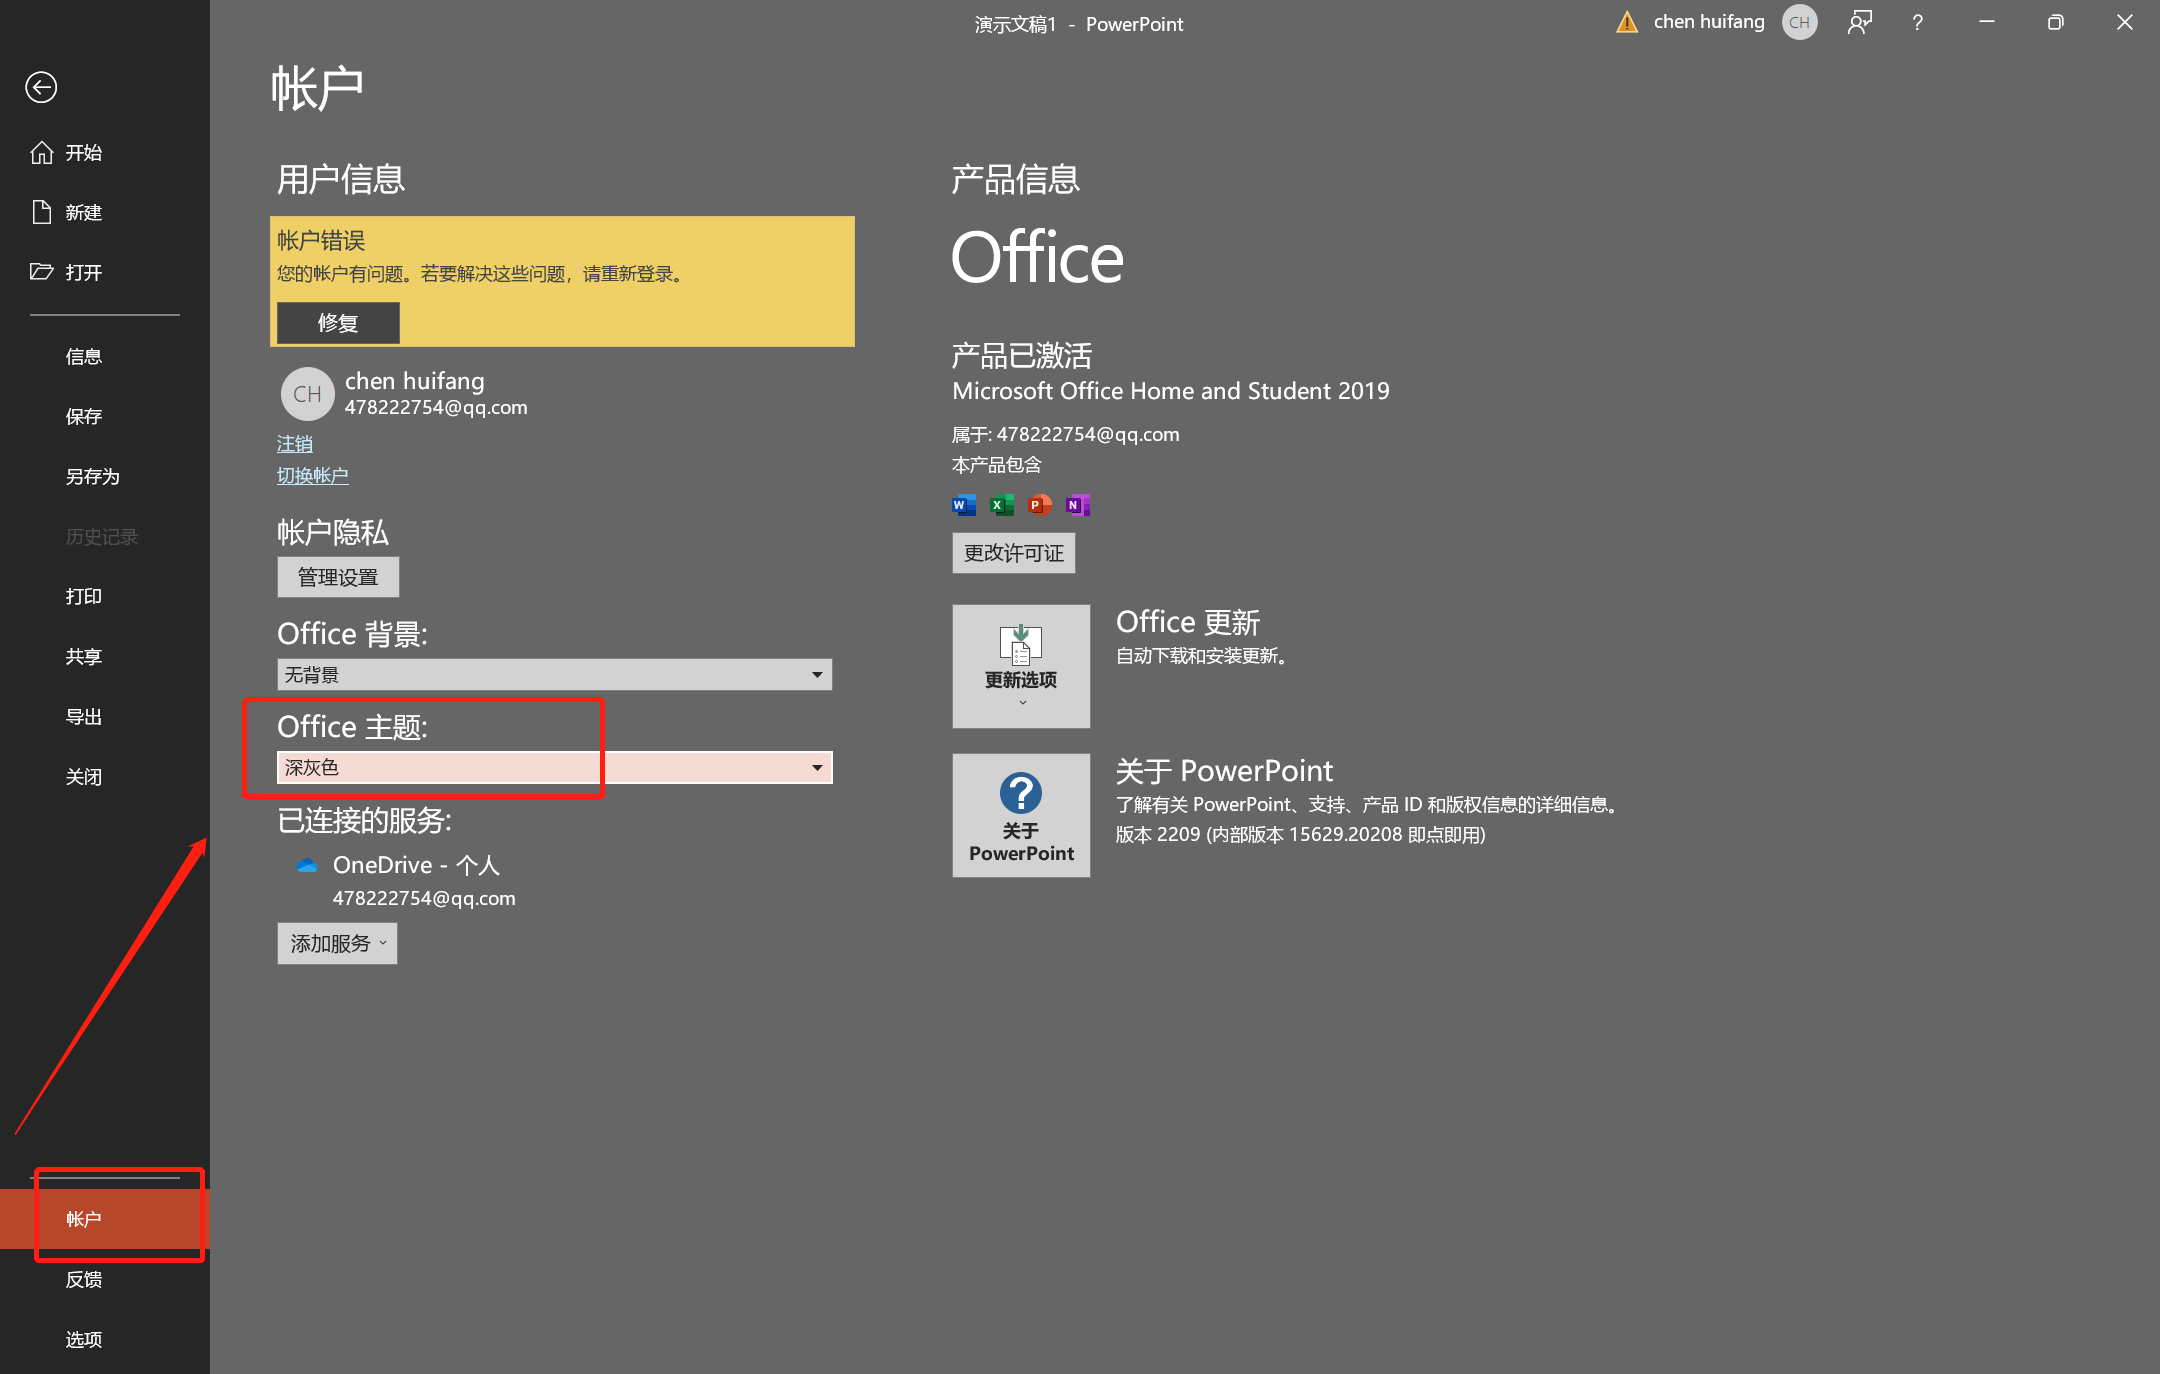This screenshot has width=2160, height=1374.
Task: Click the email 478222754@qq.com under chen huifang
Action: 436,407
